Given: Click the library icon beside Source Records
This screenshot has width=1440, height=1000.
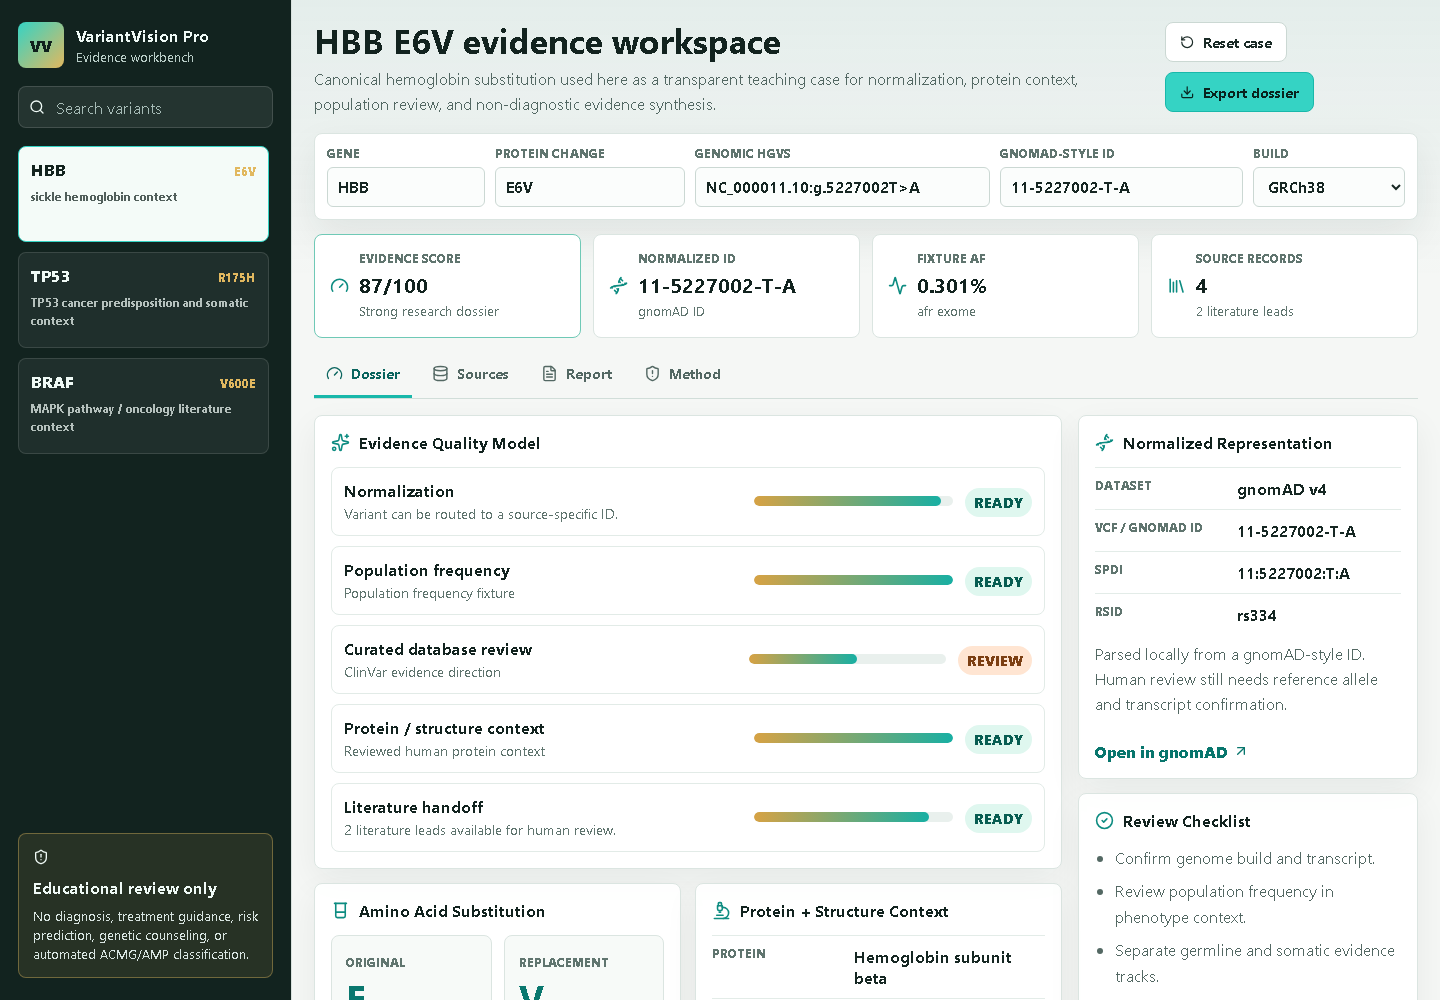Looking at the screenshot, I should point(1176,286).
